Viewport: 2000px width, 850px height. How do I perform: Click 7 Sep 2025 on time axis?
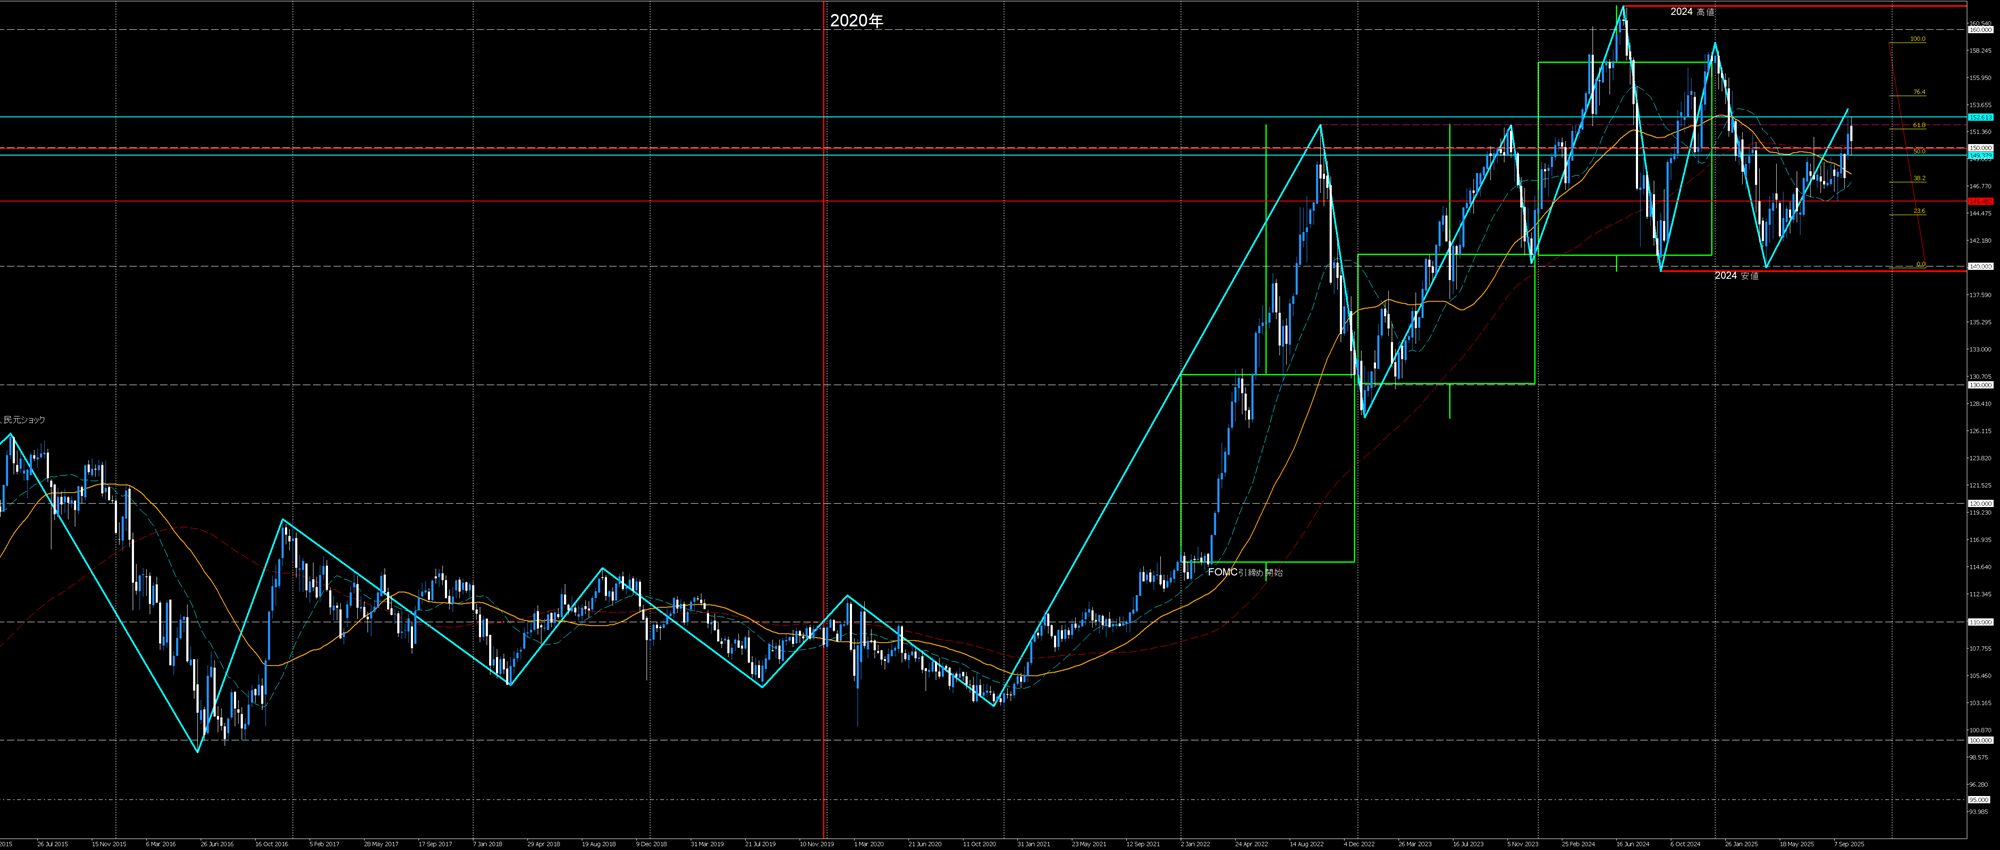1848,843
